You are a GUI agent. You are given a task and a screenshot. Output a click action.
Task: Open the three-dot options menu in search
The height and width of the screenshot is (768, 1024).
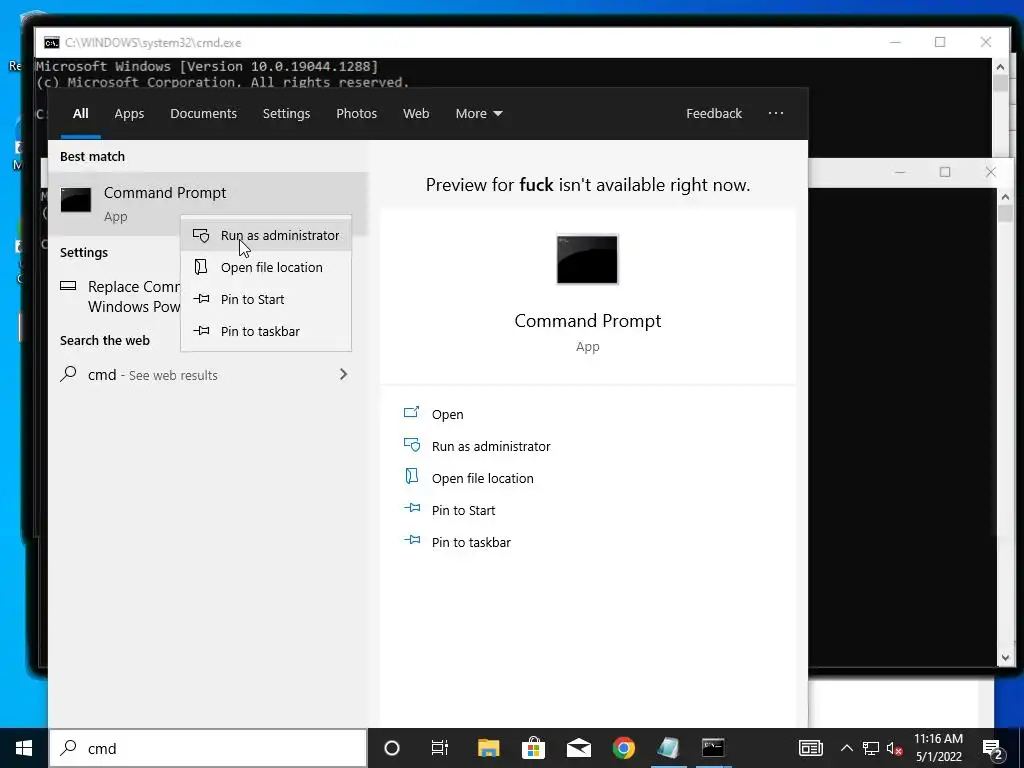tap(775, 113)
